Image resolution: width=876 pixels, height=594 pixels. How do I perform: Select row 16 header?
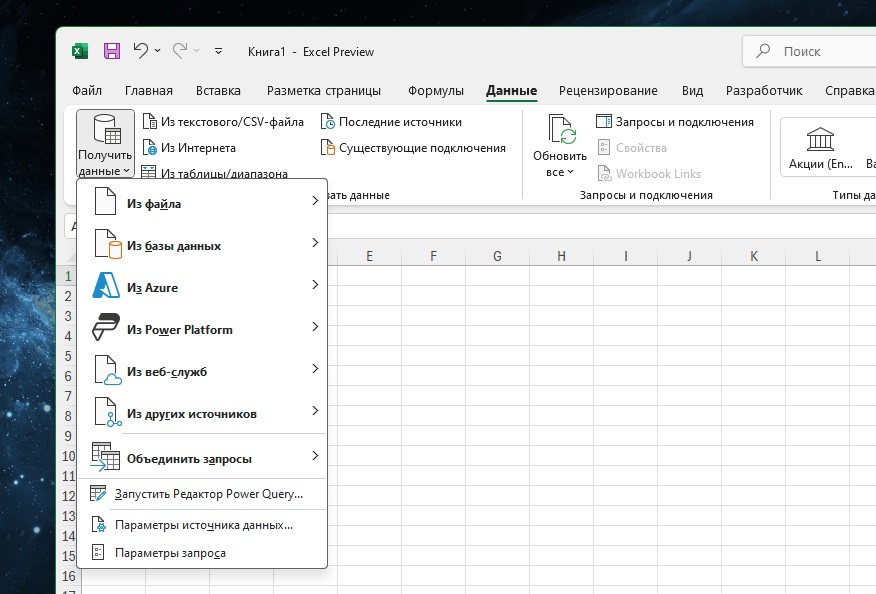(68, 576)
